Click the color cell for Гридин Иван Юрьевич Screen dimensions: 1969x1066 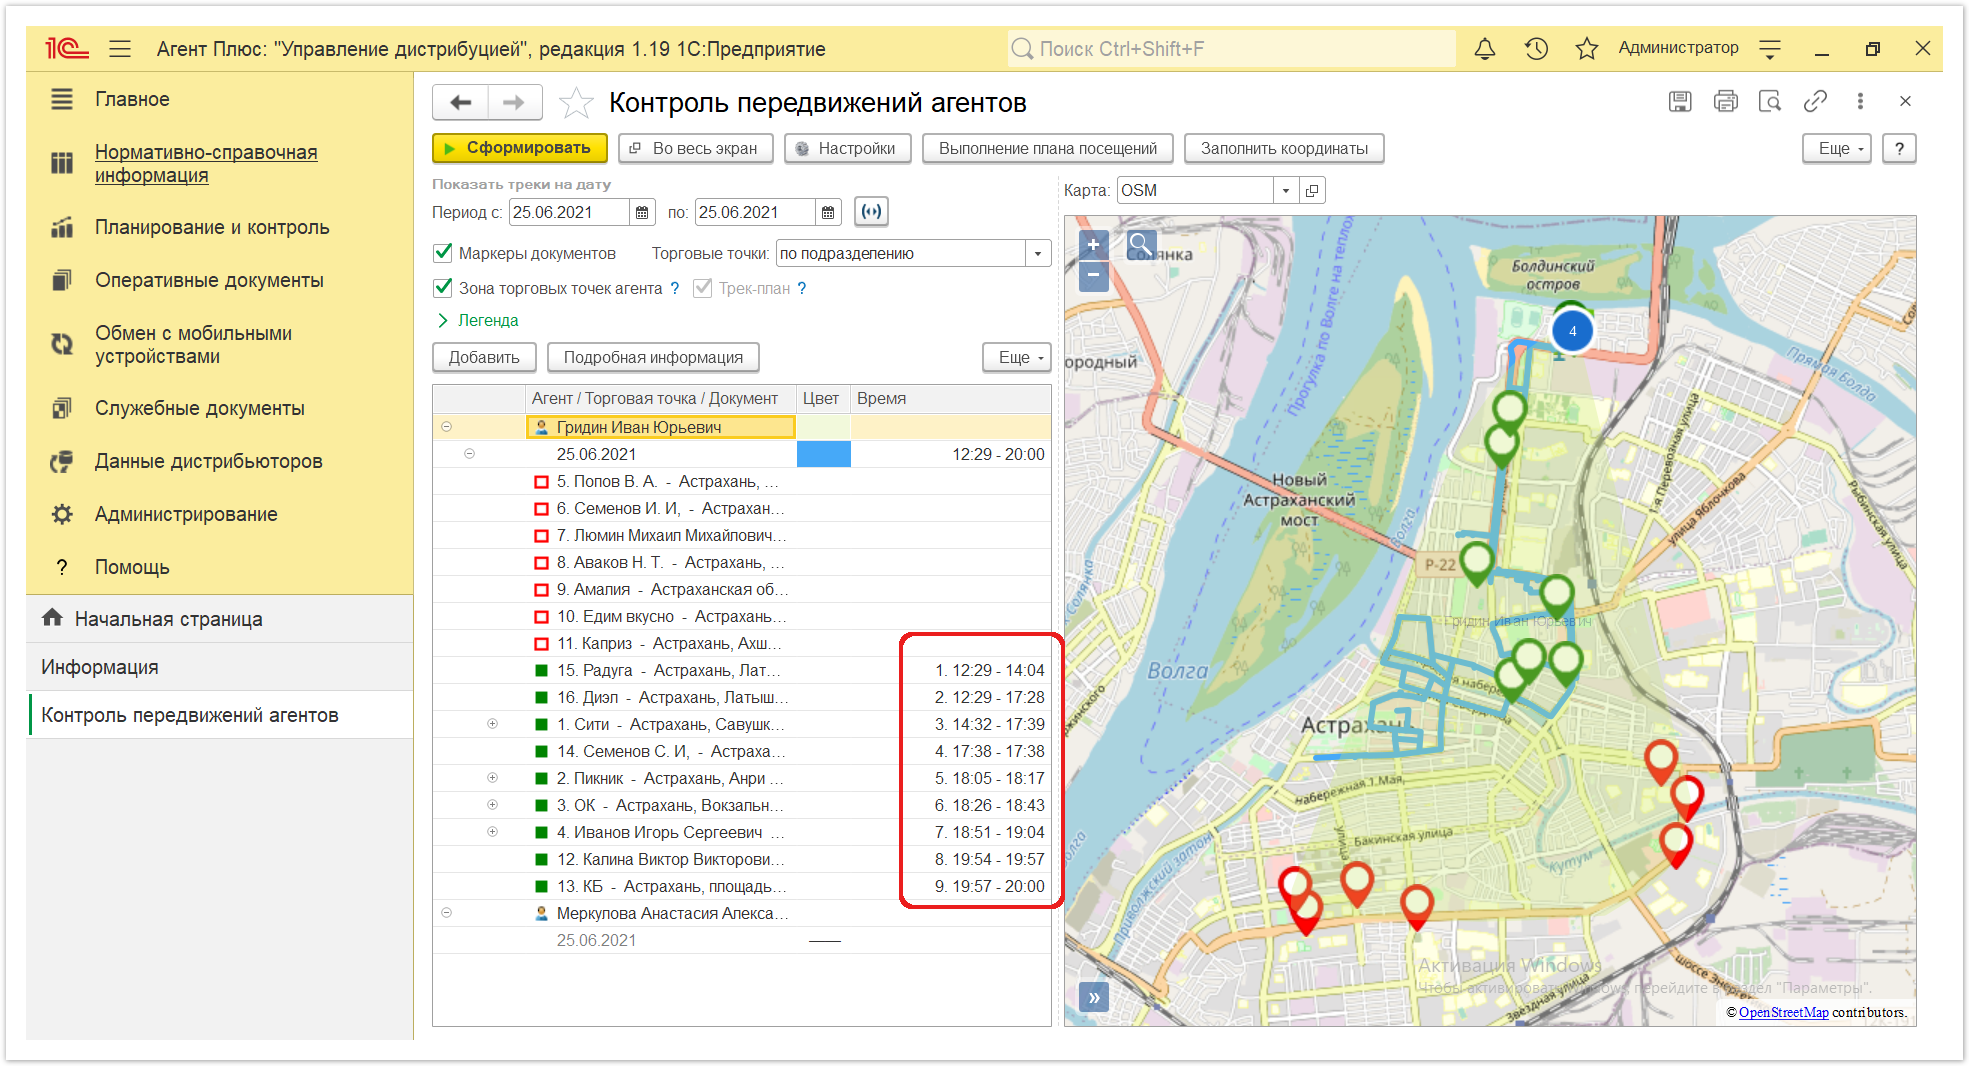click(824, 427)
